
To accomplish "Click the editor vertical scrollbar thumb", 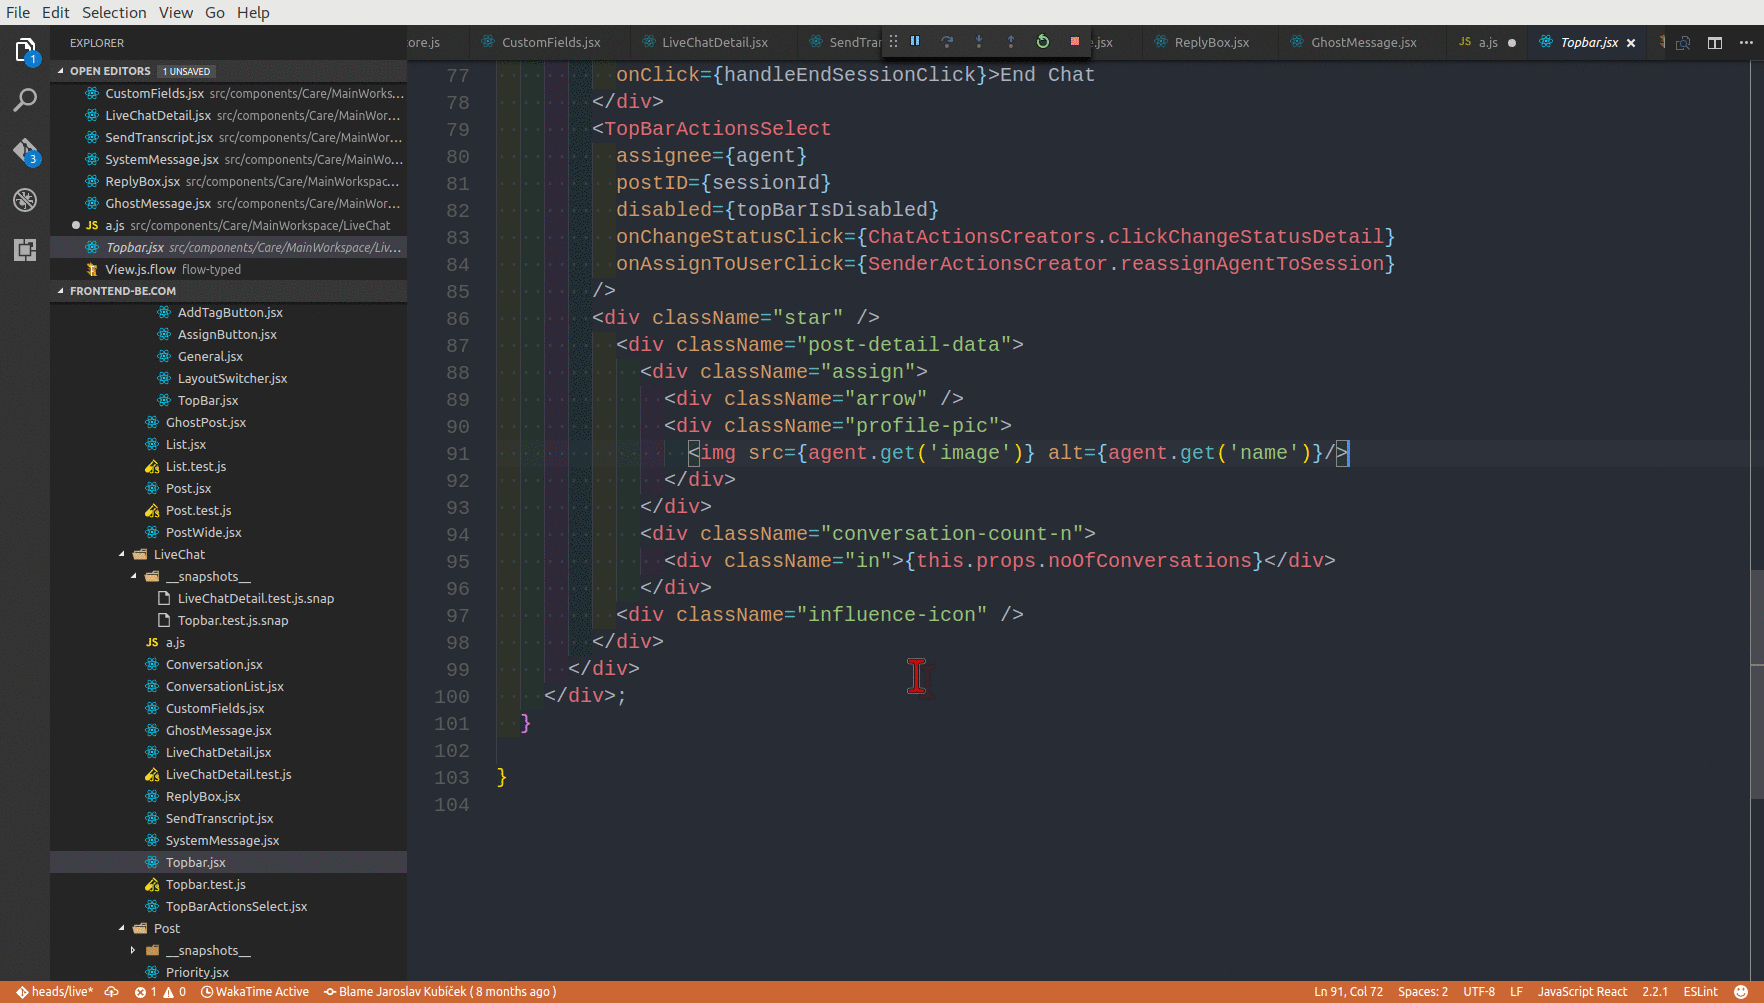I will click(1757, 684).
